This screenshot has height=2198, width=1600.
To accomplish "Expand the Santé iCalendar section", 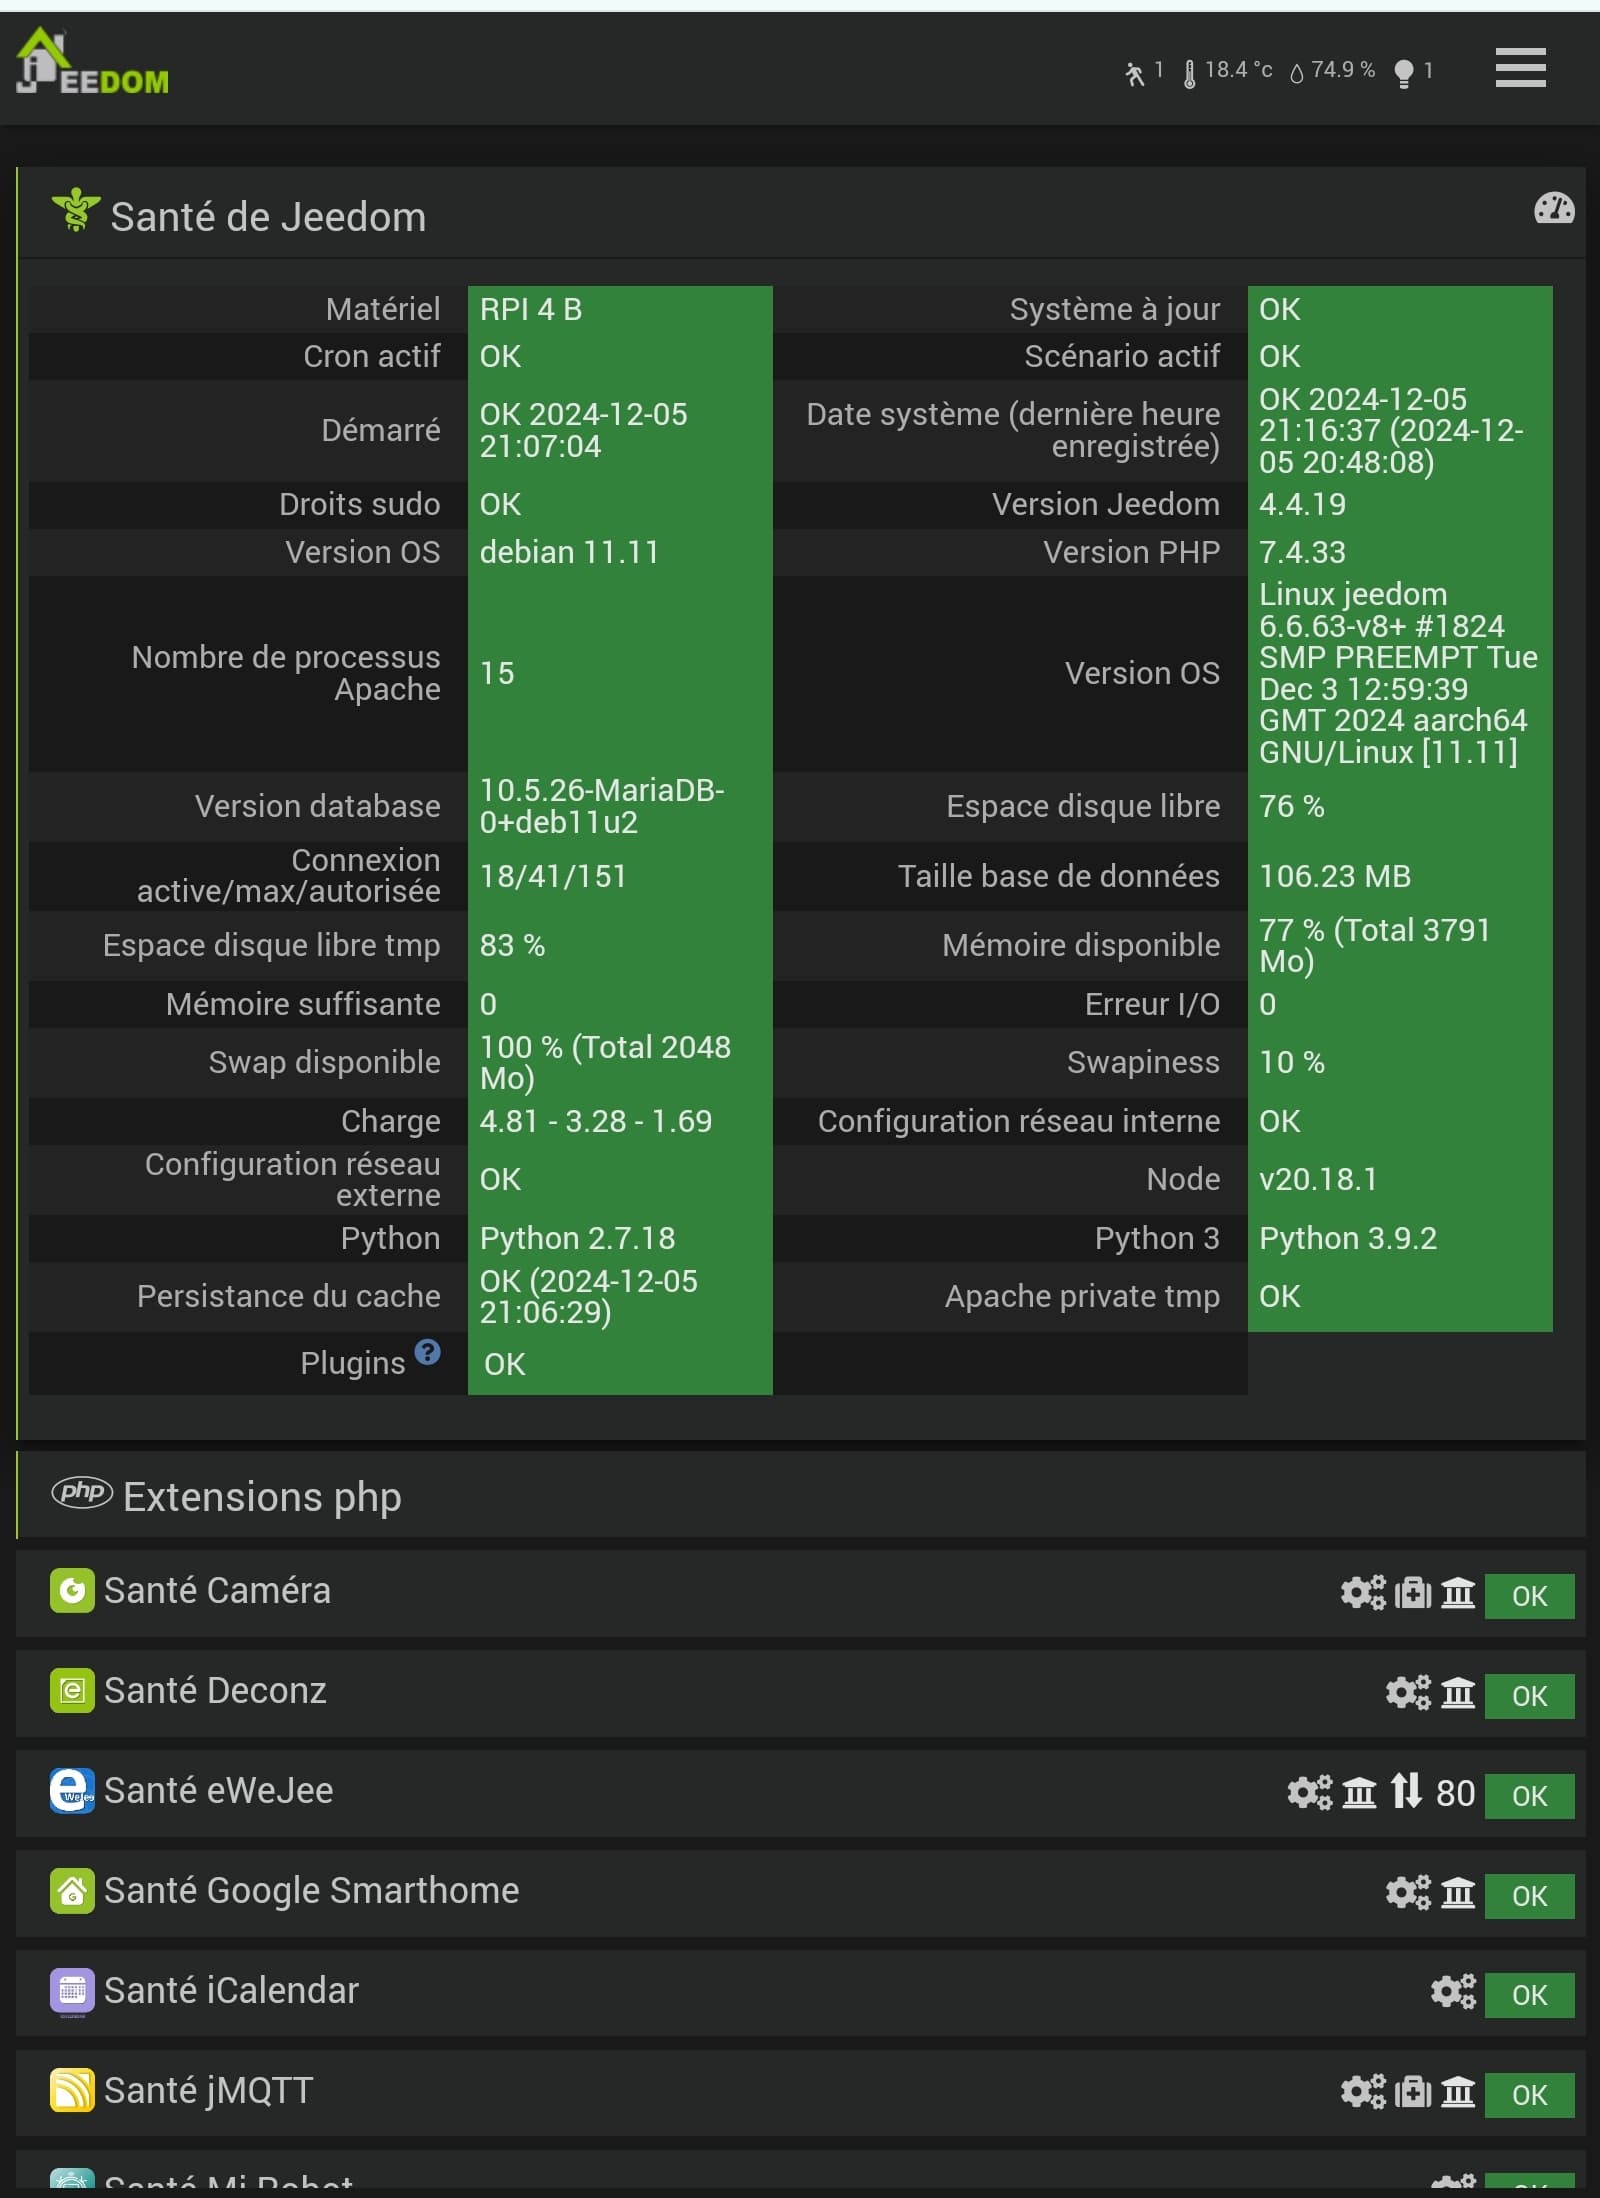I will 231,1991.
